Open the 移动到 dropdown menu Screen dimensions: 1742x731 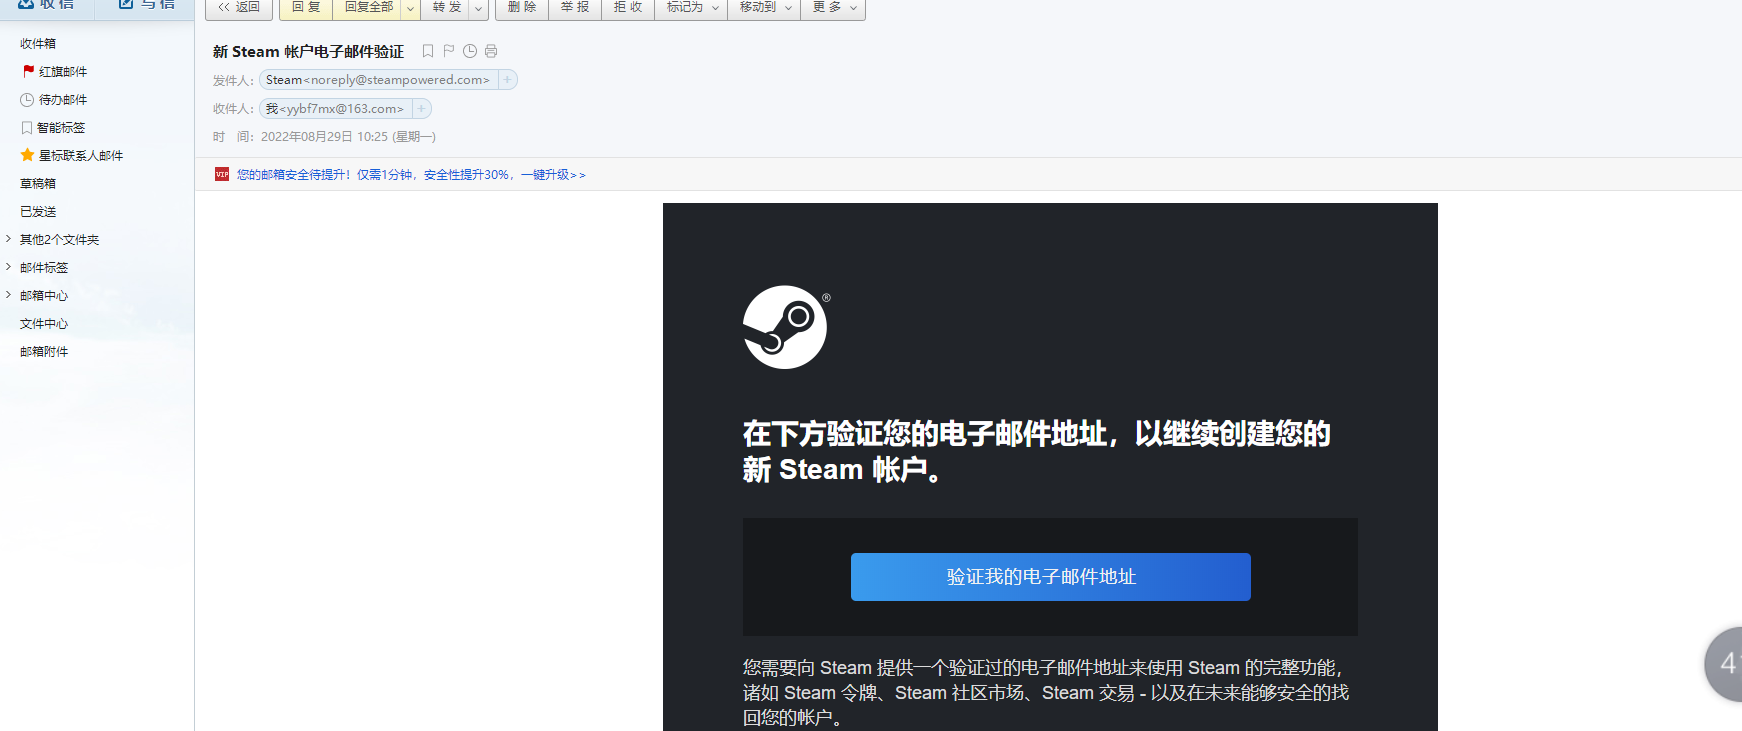[764, 8]
